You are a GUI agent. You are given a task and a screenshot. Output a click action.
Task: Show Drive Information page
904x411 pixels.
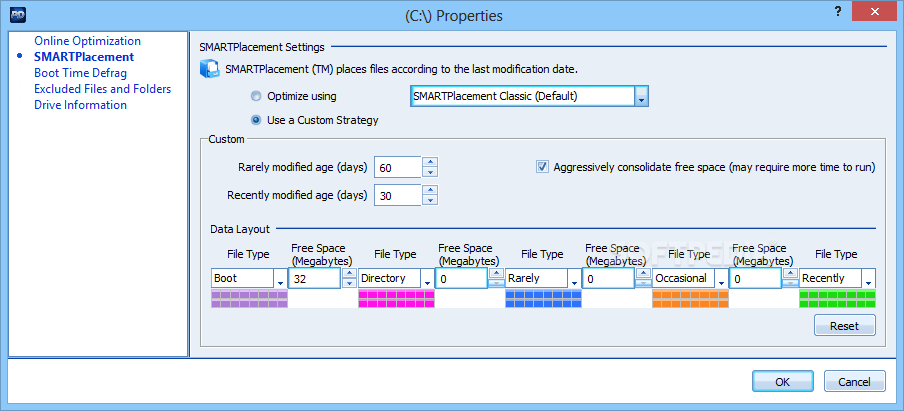(x=81, y=105)
